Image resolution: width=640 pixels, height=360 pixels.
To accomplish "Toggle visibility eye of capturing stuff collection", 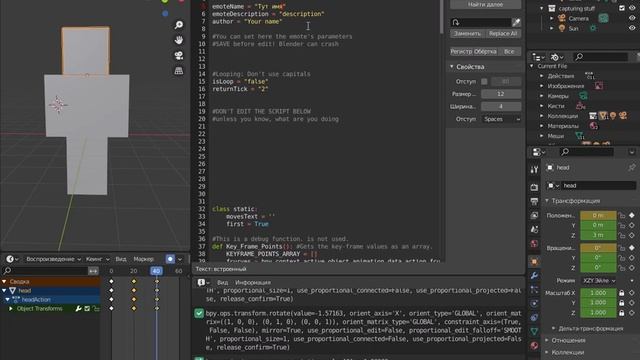I will [632, 8].
